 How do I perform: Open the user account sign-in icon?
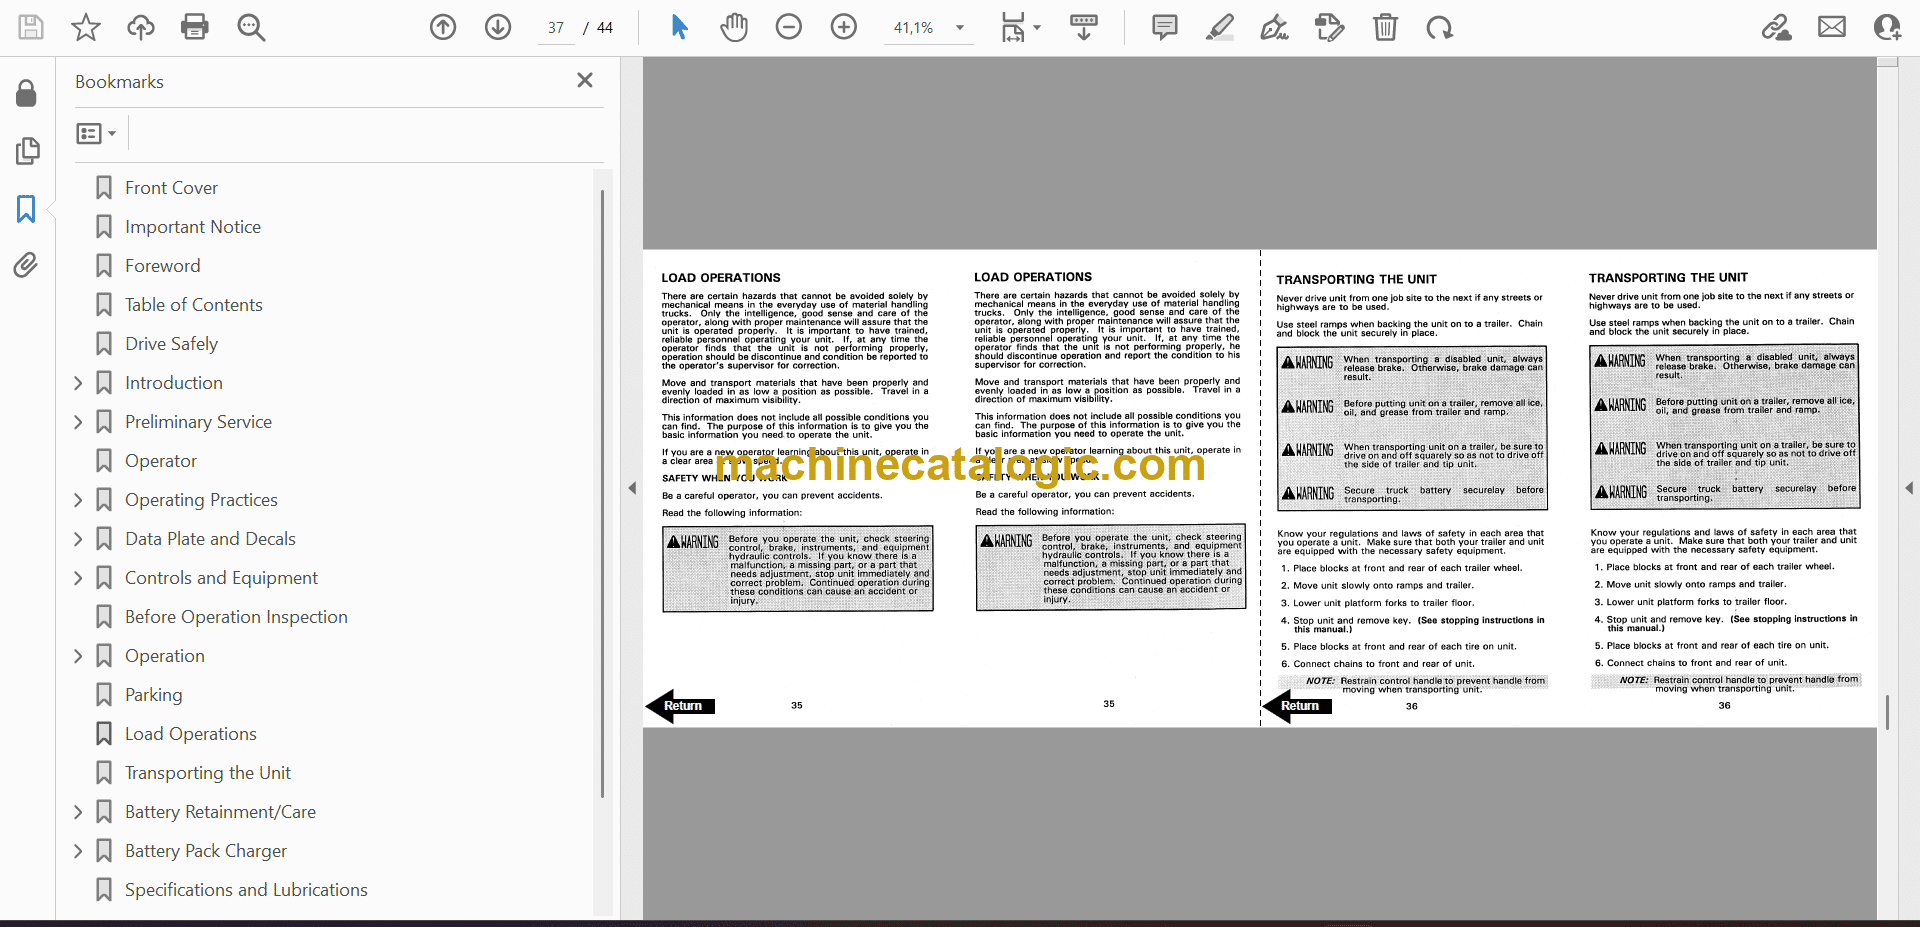point(1887,27)
